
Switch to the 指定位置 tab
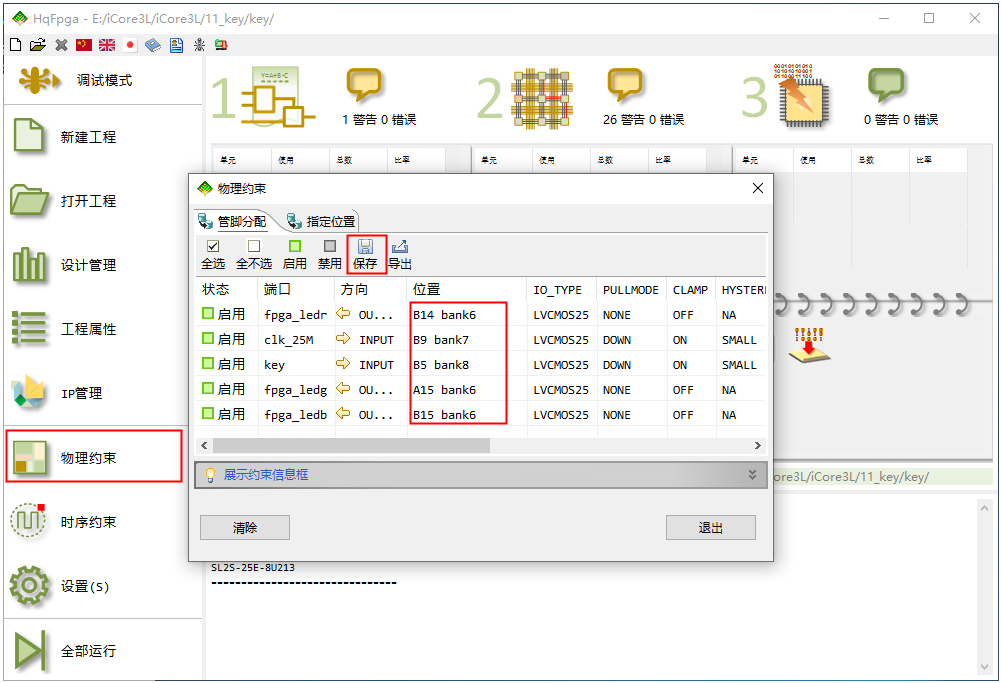click(x=321, y=221)
